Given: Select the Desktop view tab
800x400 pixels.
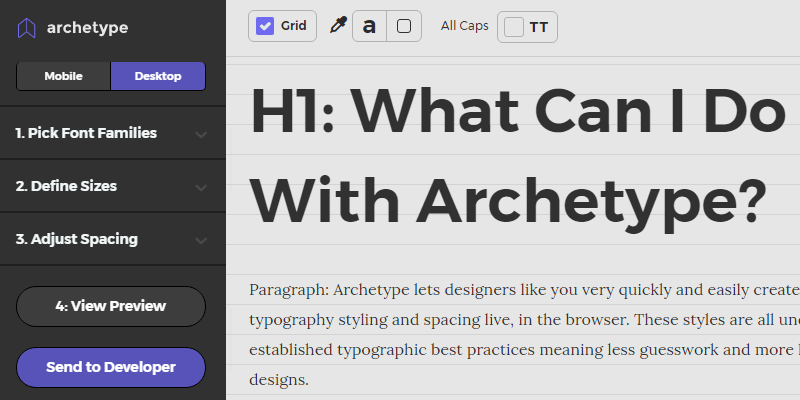Looking at the screenshot, I should (x=158, y=76).
